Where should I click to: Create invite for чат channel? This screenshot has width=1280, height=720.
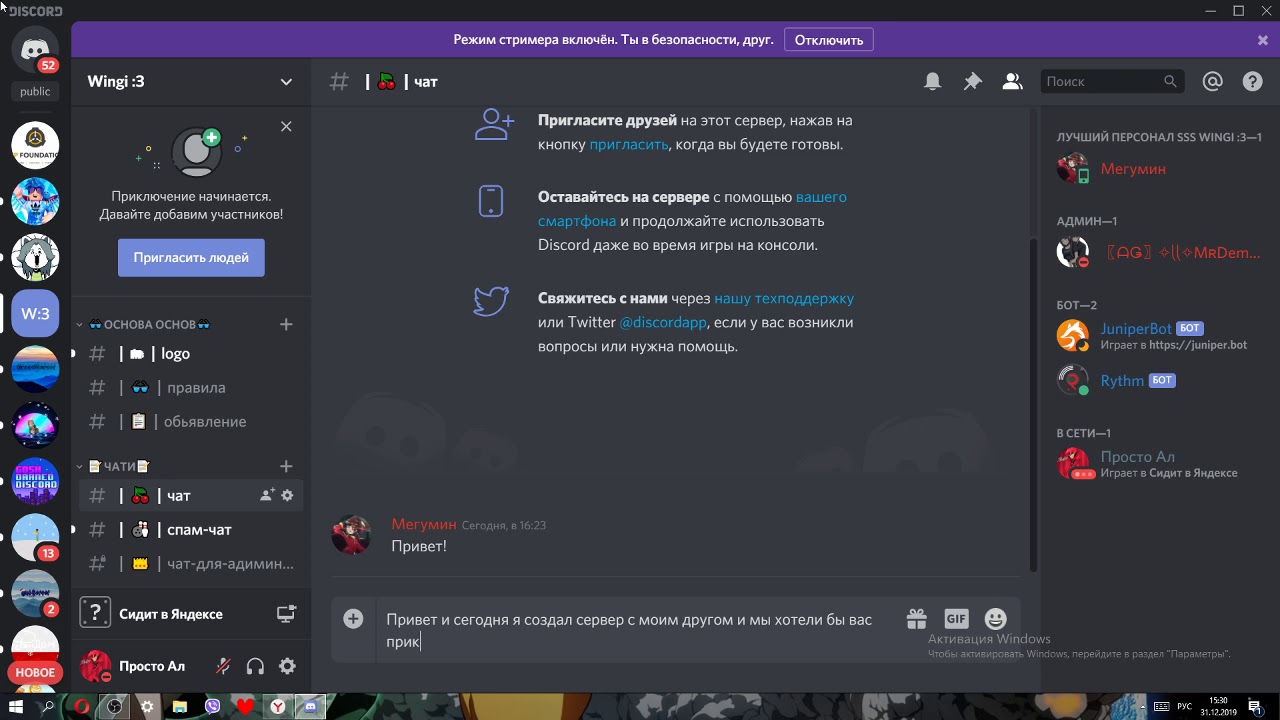point(267,495)
